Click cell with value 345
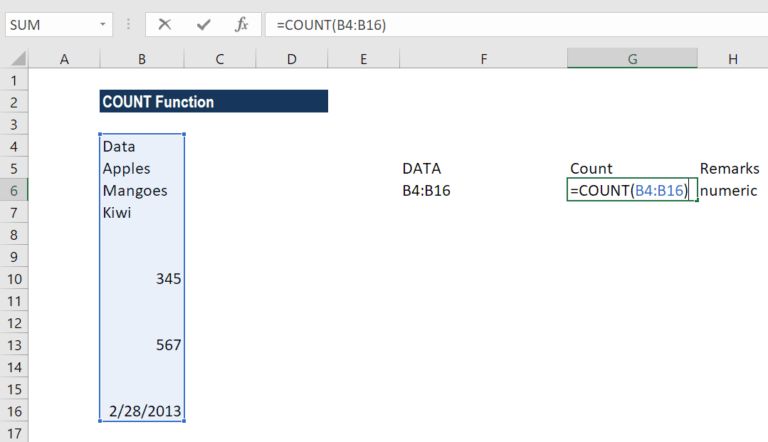The height and width of the screenshot is (442, 768). (x=142, y=279)
